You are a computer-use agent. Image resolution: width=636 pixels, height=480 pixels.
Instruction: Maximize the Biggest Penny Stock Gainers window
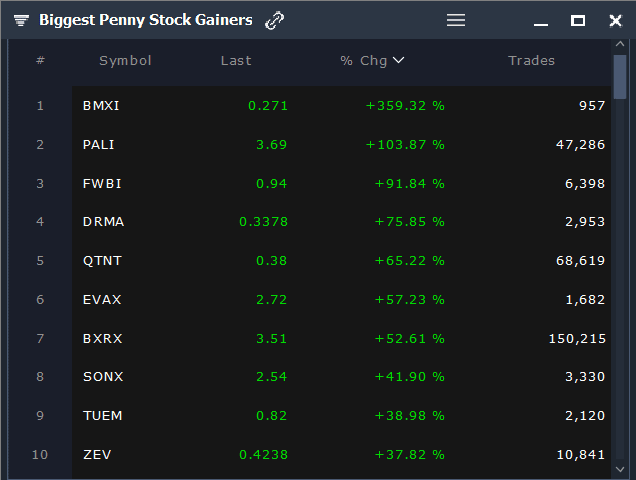click(578, 20)
